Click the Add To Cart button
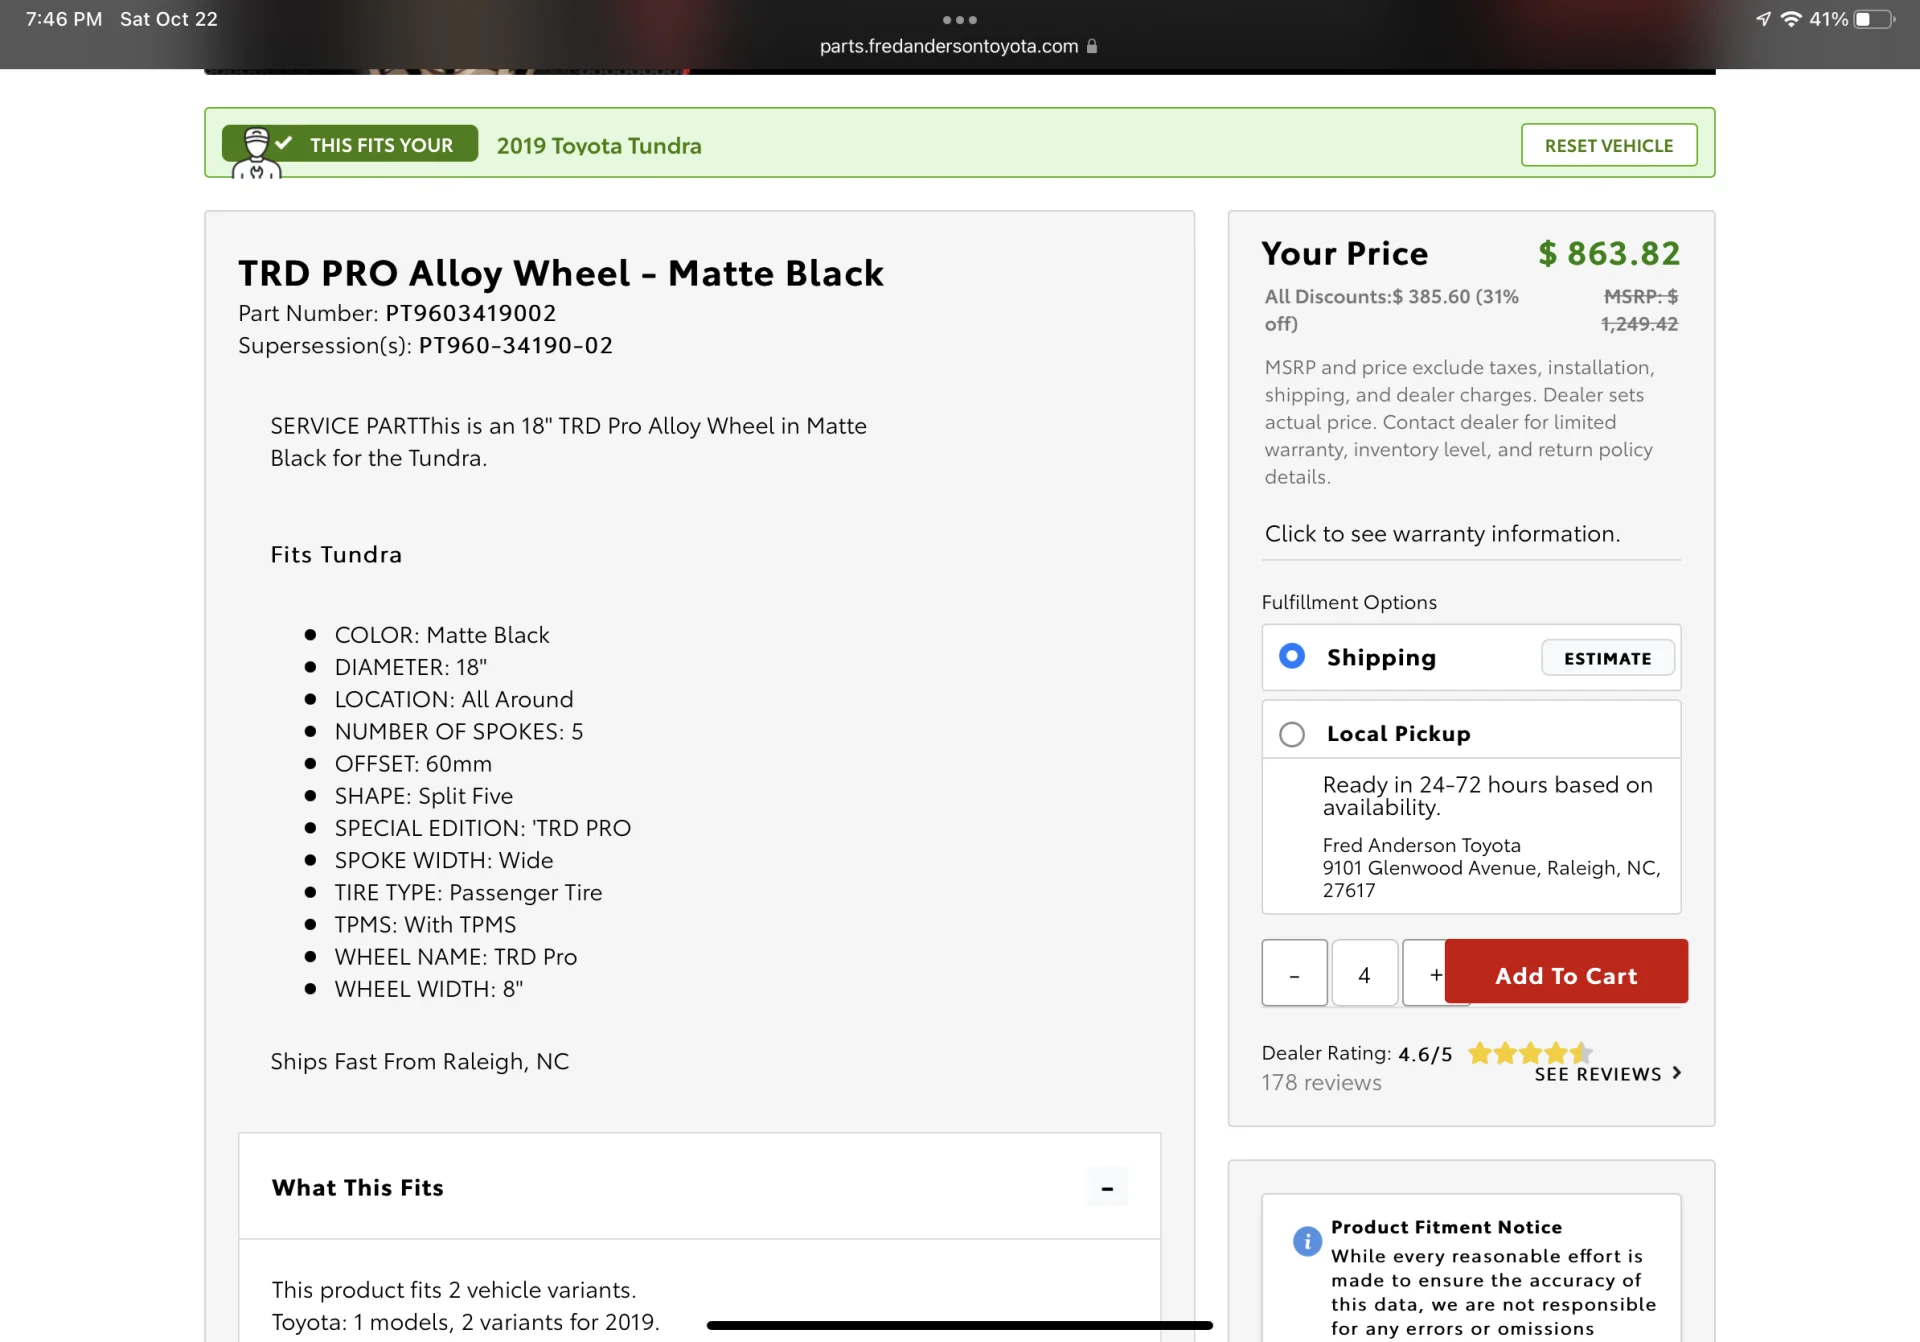Viewport: 1920px width, 1342px height. 1566,974
